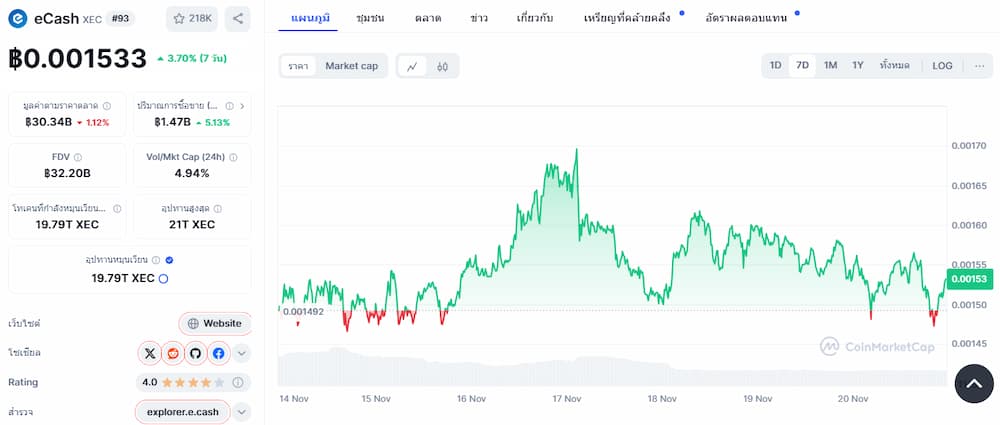This screenshot has width=1000, height=425.
Task: Select the 1Y time range
Action: [858, 66]
